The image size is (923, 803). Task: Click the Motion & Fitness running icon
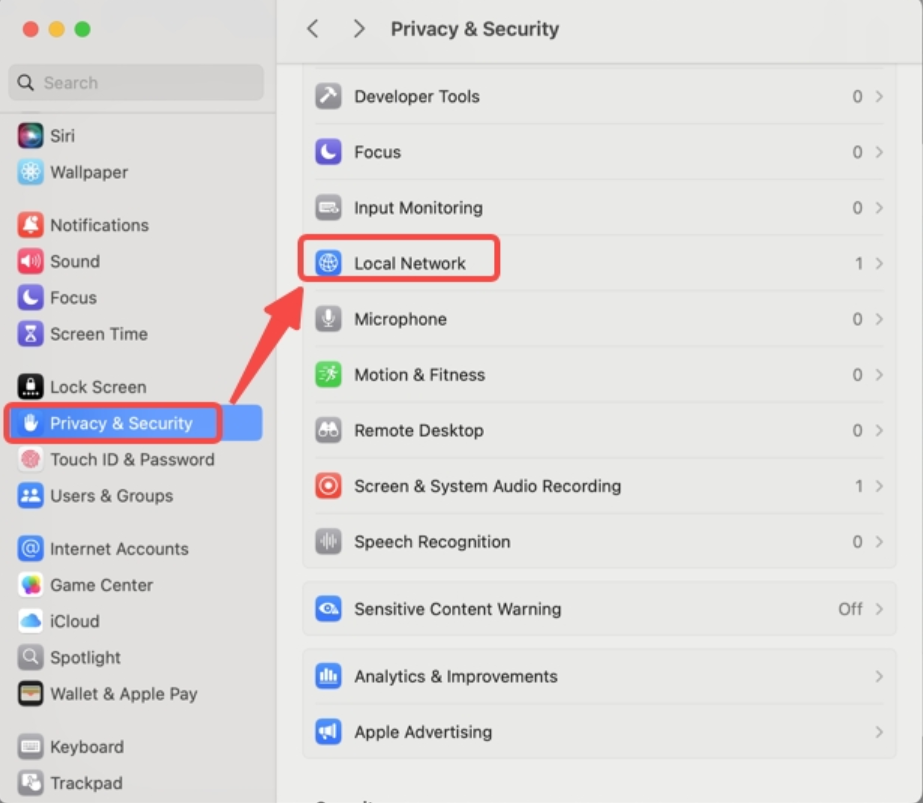pyautogui.click(x=328, y=375)
